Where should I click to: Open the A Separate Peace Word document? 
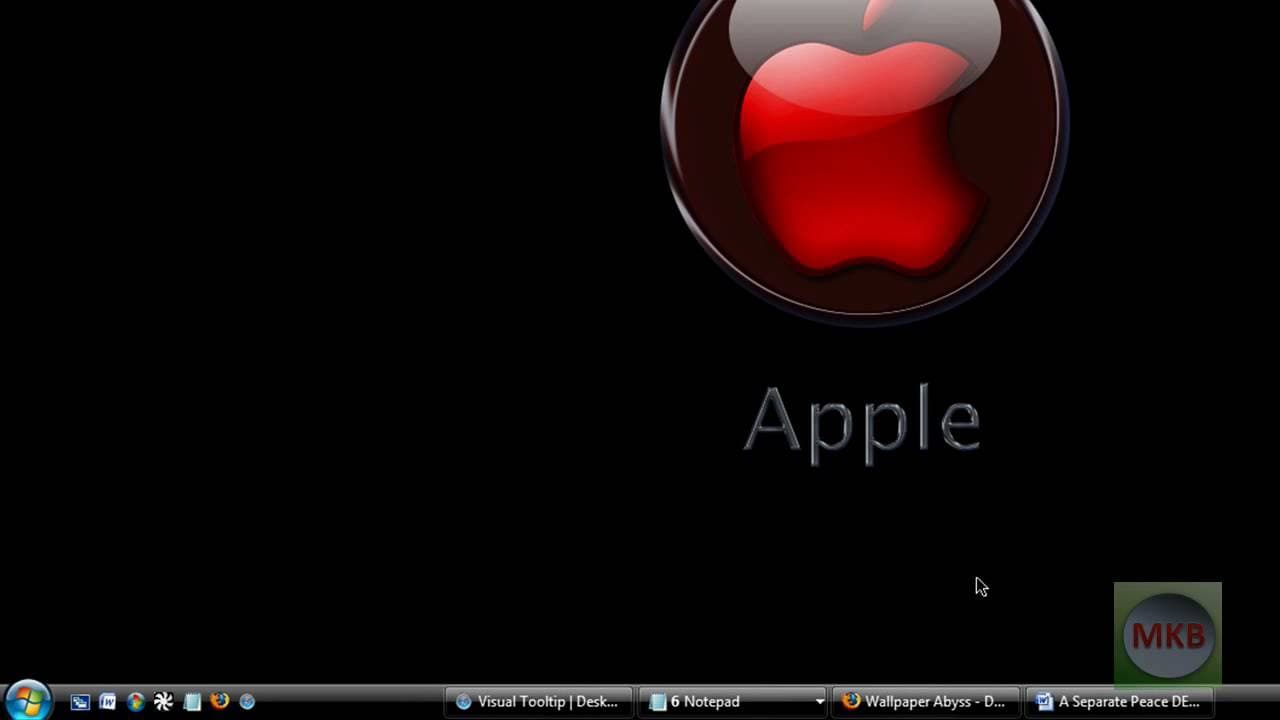(1120, 702)
